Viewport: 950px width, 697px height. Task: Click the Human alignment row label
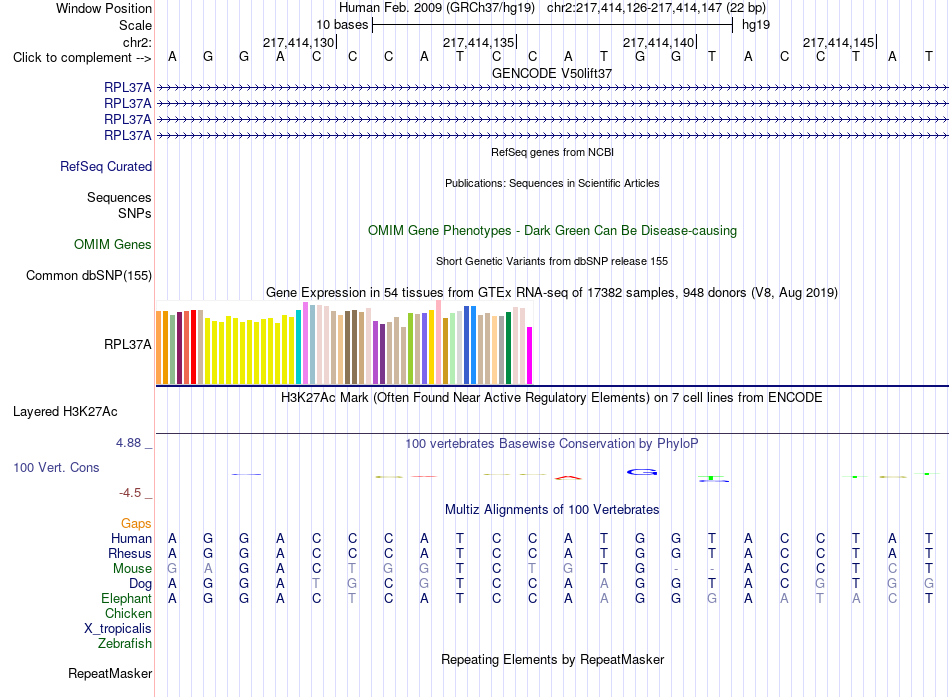(x=131, y=538)
